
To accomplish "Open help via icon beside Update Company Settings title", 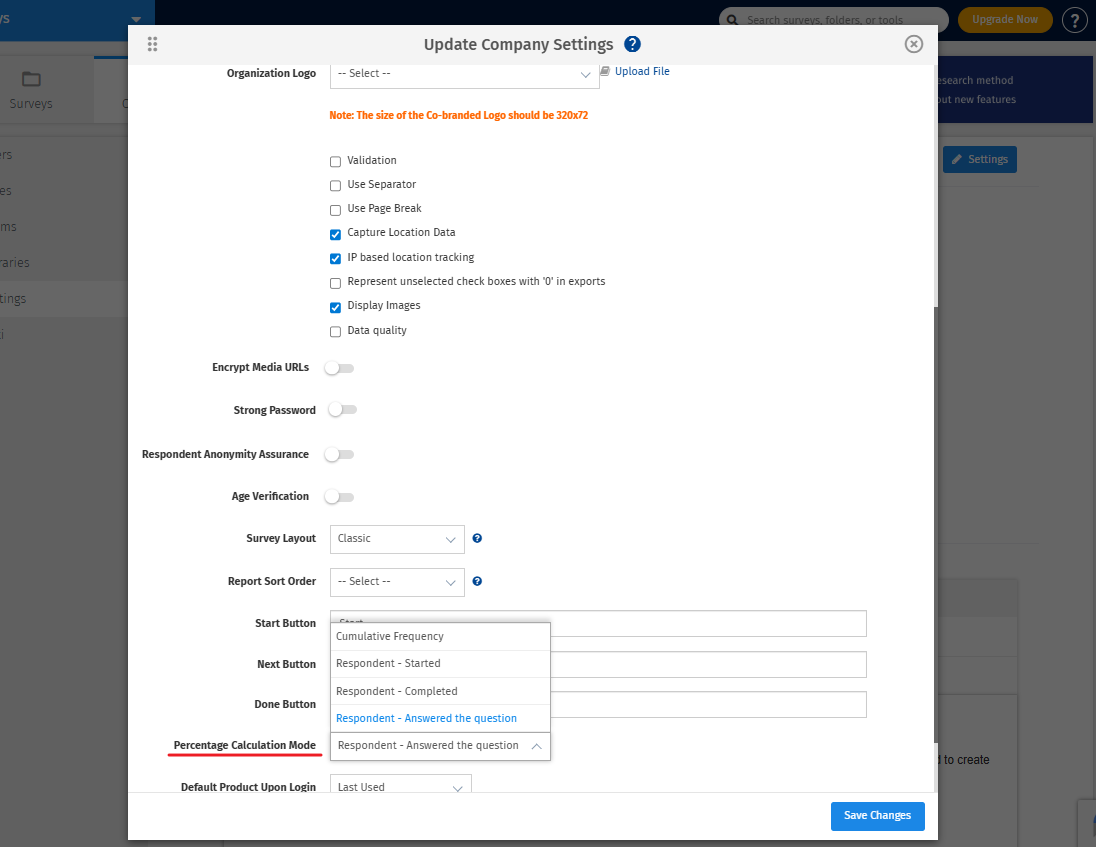I will coord(633,44).
